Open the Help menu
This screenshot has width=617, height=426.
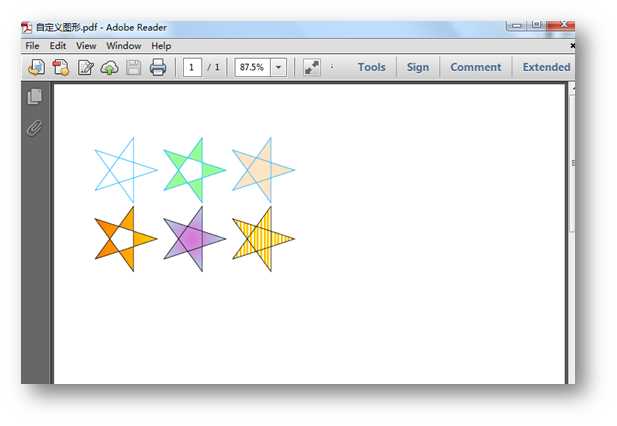(161, 46)
